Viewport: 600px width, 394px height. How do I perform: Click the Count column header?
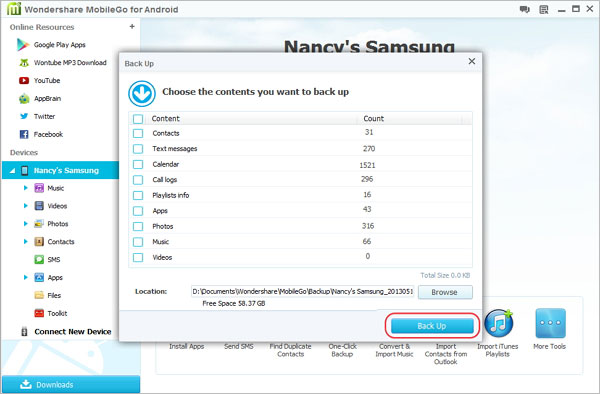[x=373, y=119]
